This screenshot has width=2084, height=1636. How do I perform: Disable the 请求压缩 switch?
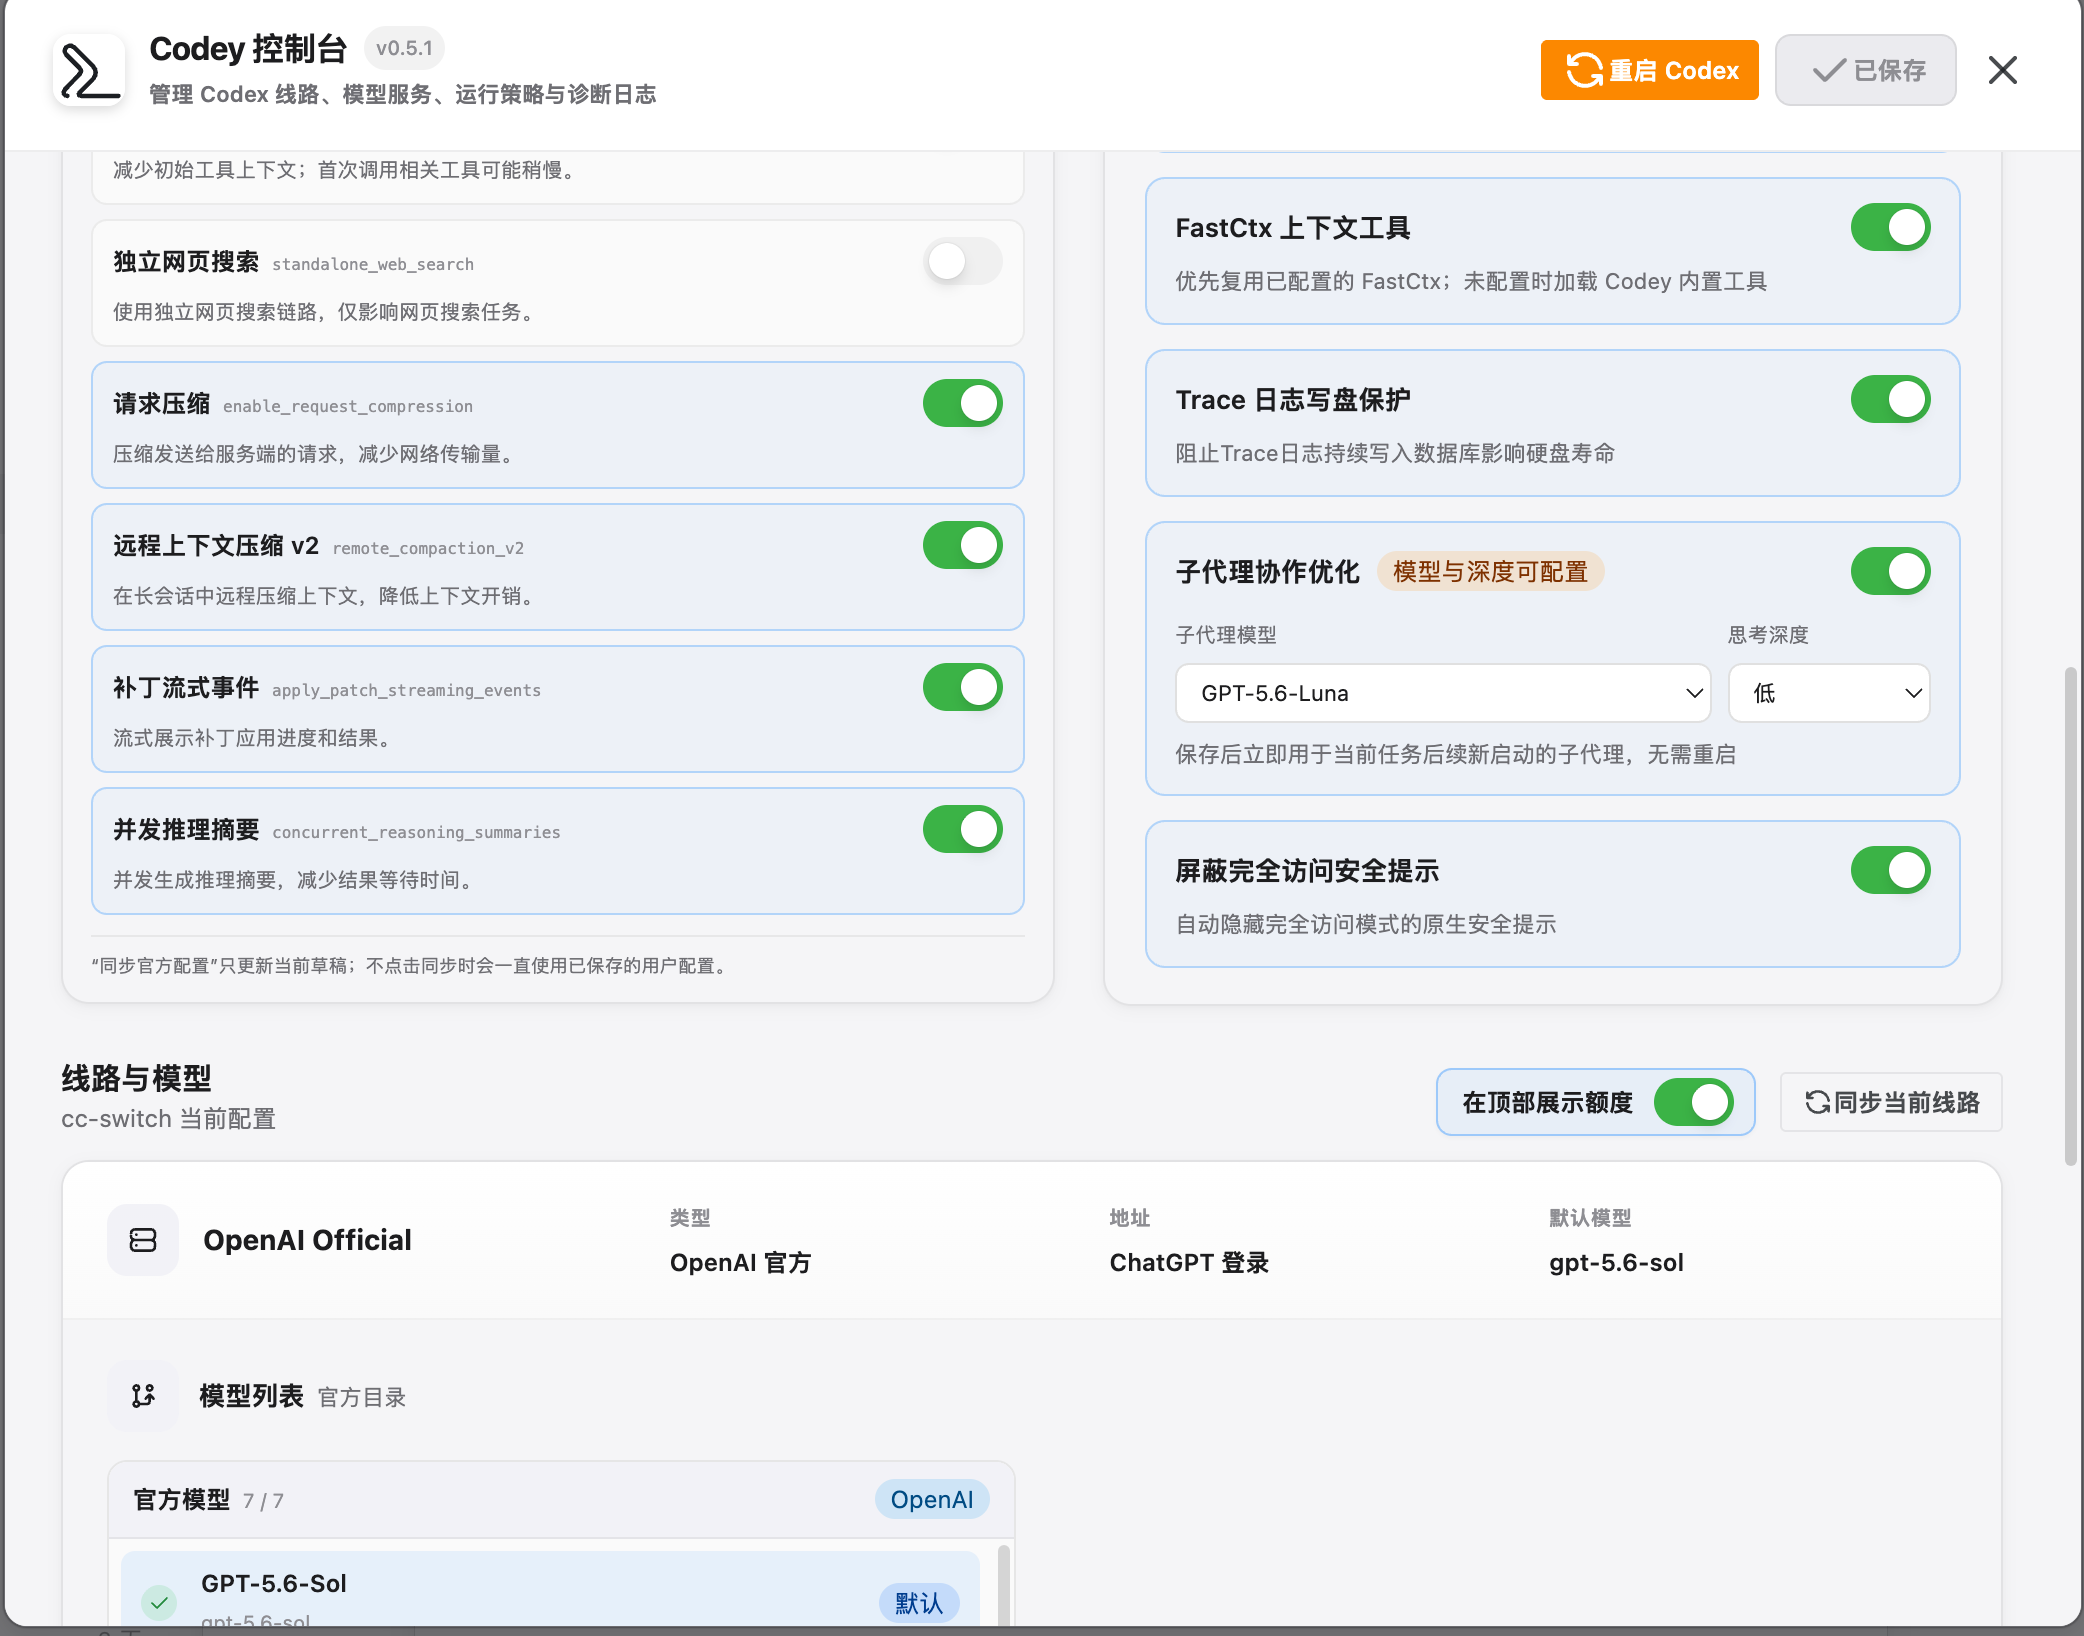click(x=962, y=404)
